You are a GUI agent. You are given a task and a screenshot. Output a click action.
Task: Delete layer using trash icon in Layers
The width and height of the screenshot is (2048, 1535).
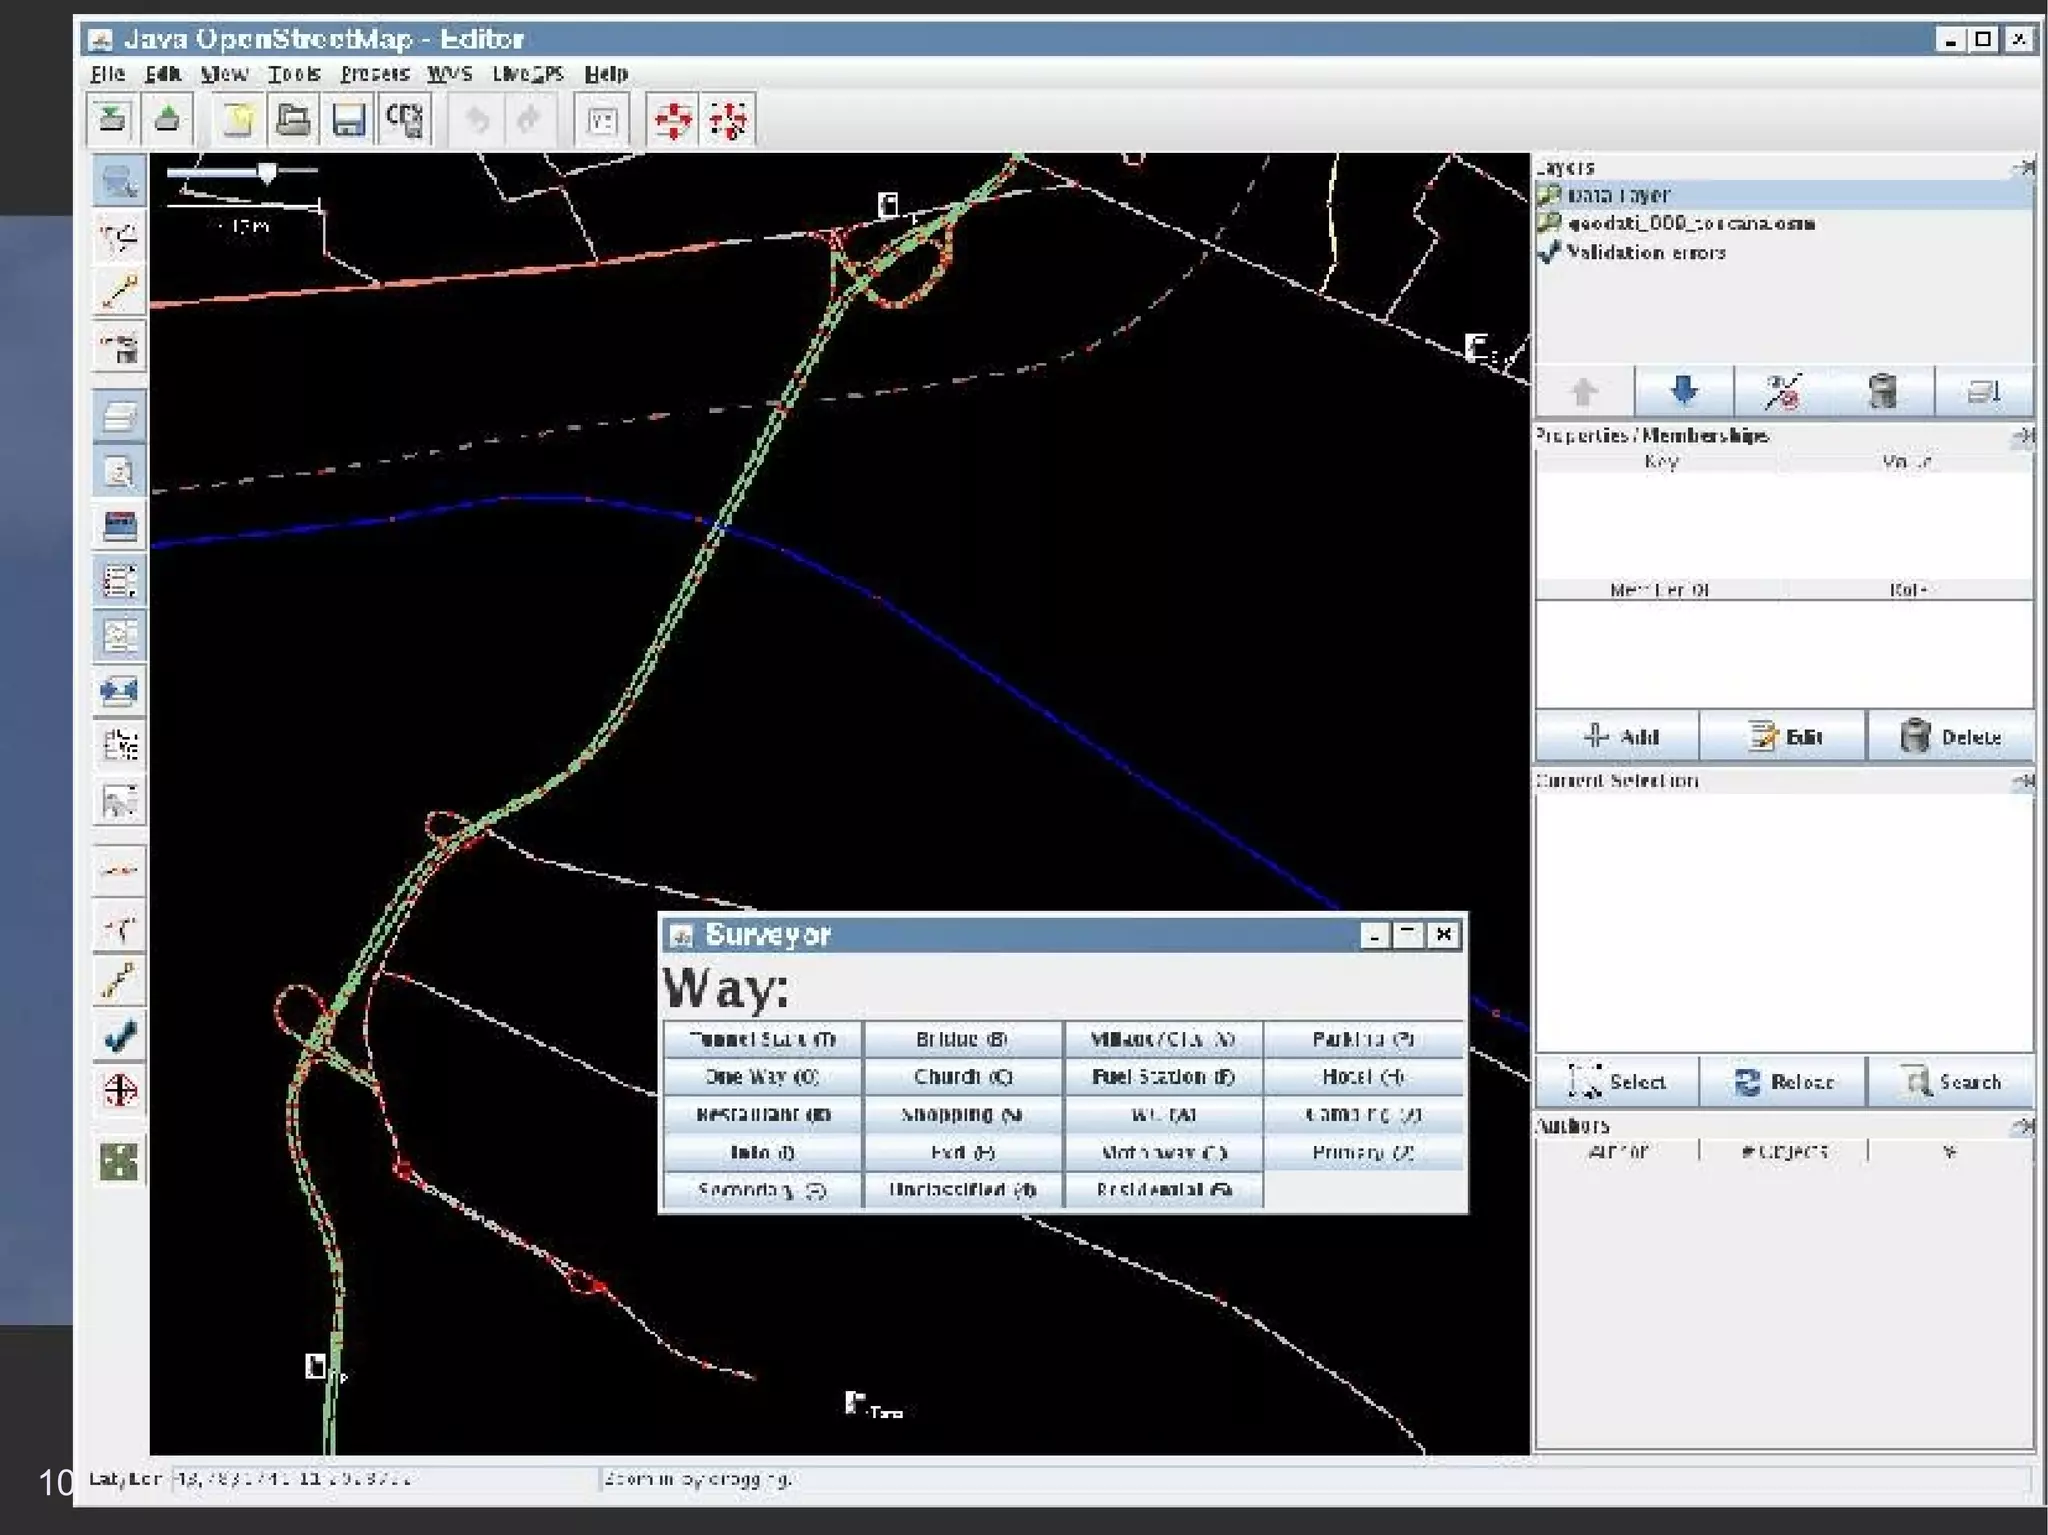(x=1882, y=391)
